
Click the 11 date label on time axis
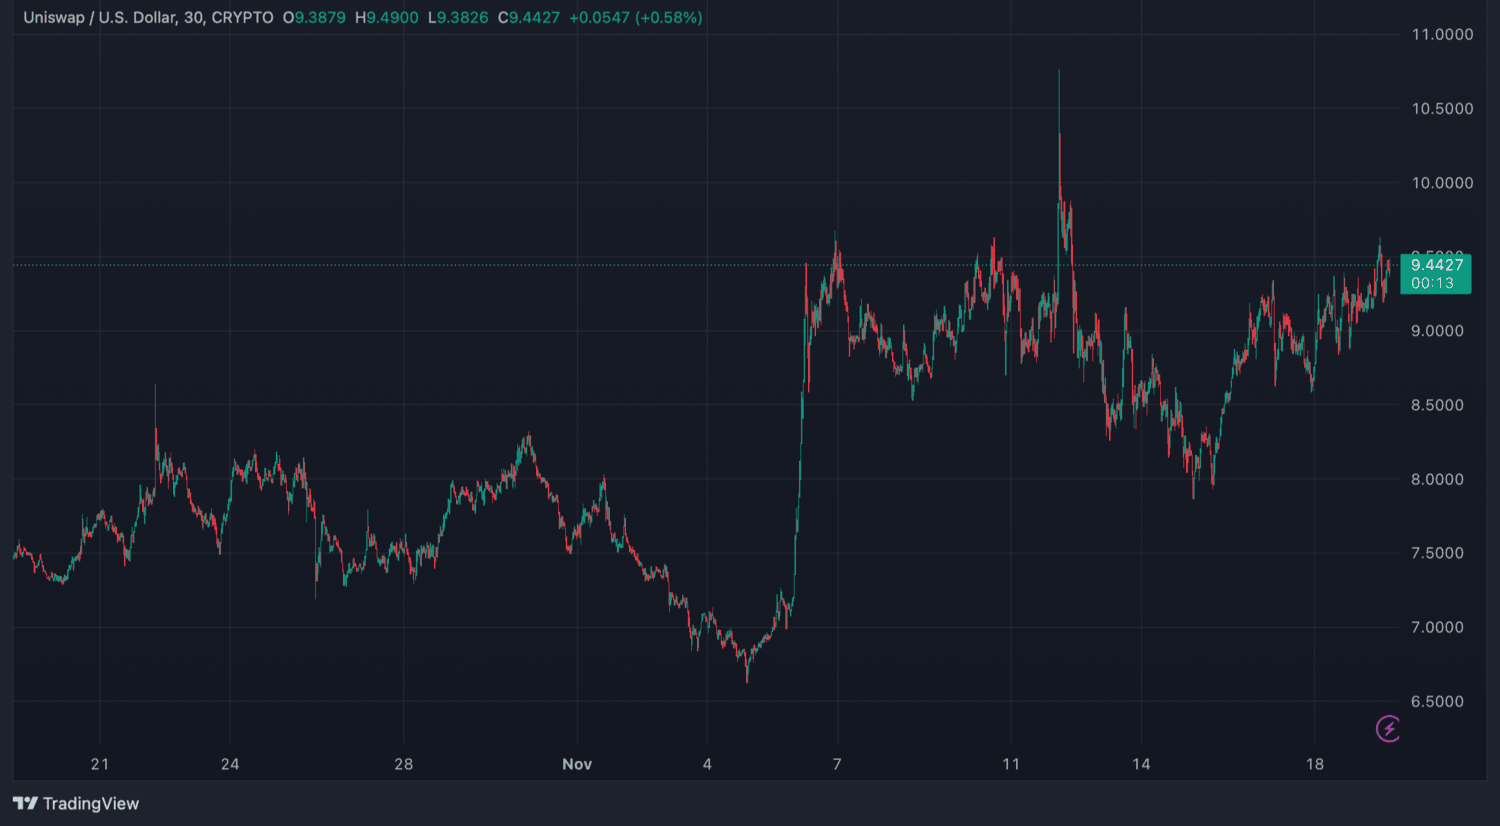(1011, 764)
